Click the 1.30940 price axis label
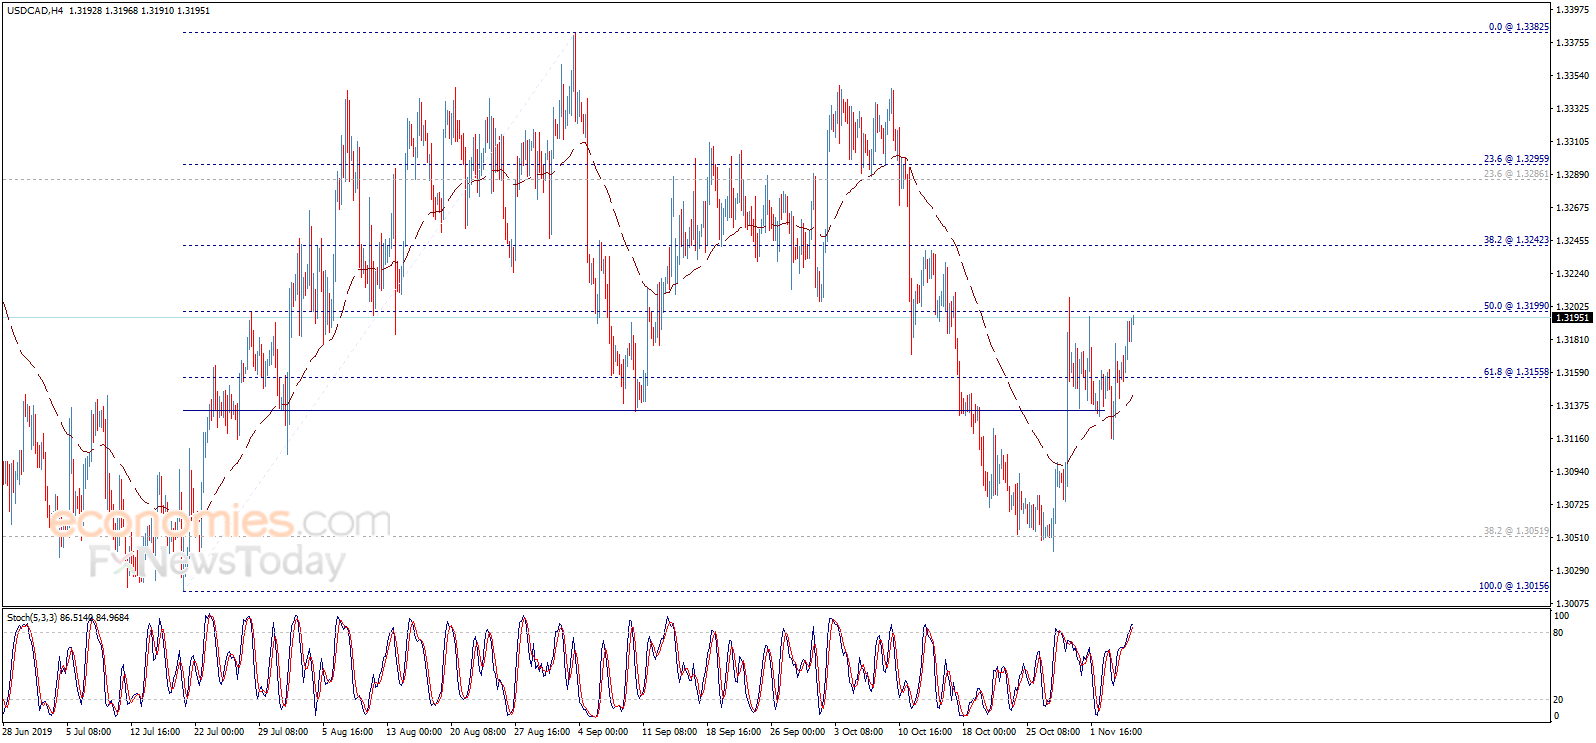The image size is (1596, 743). [x=1573, y=472]
